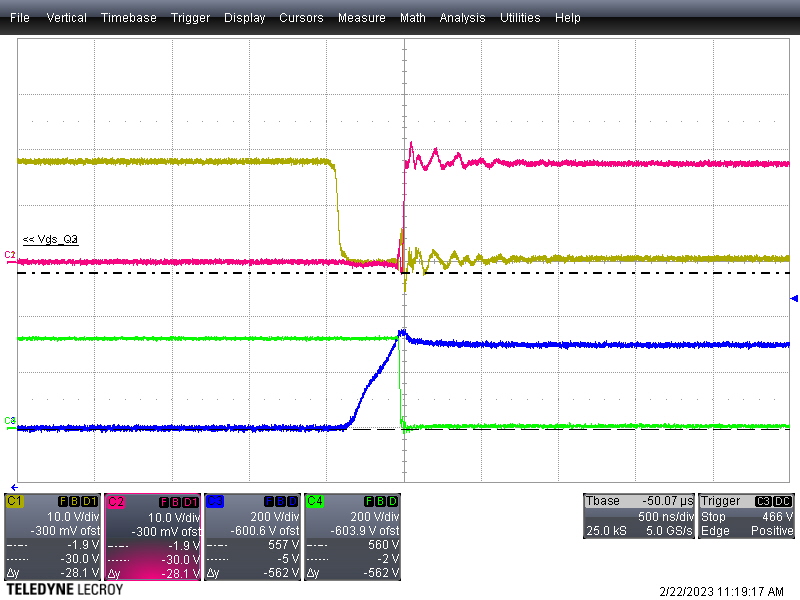
Task: Open the Timebase menu
Action: click(129, 18)
